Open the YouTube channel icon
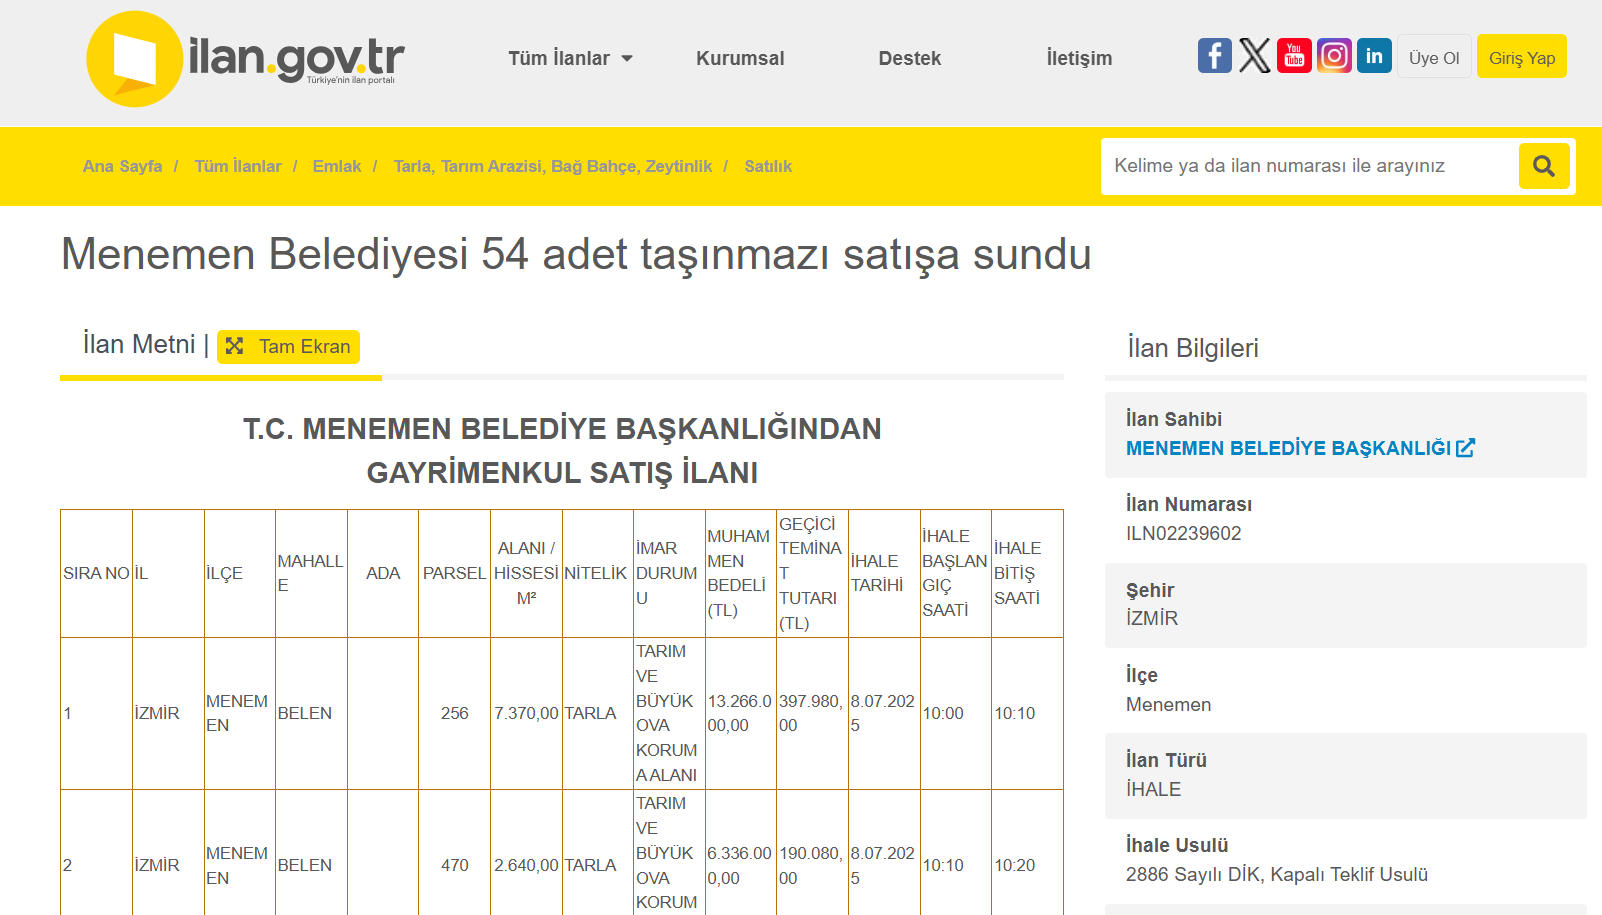The image size is (1602, 915). 1294,56
